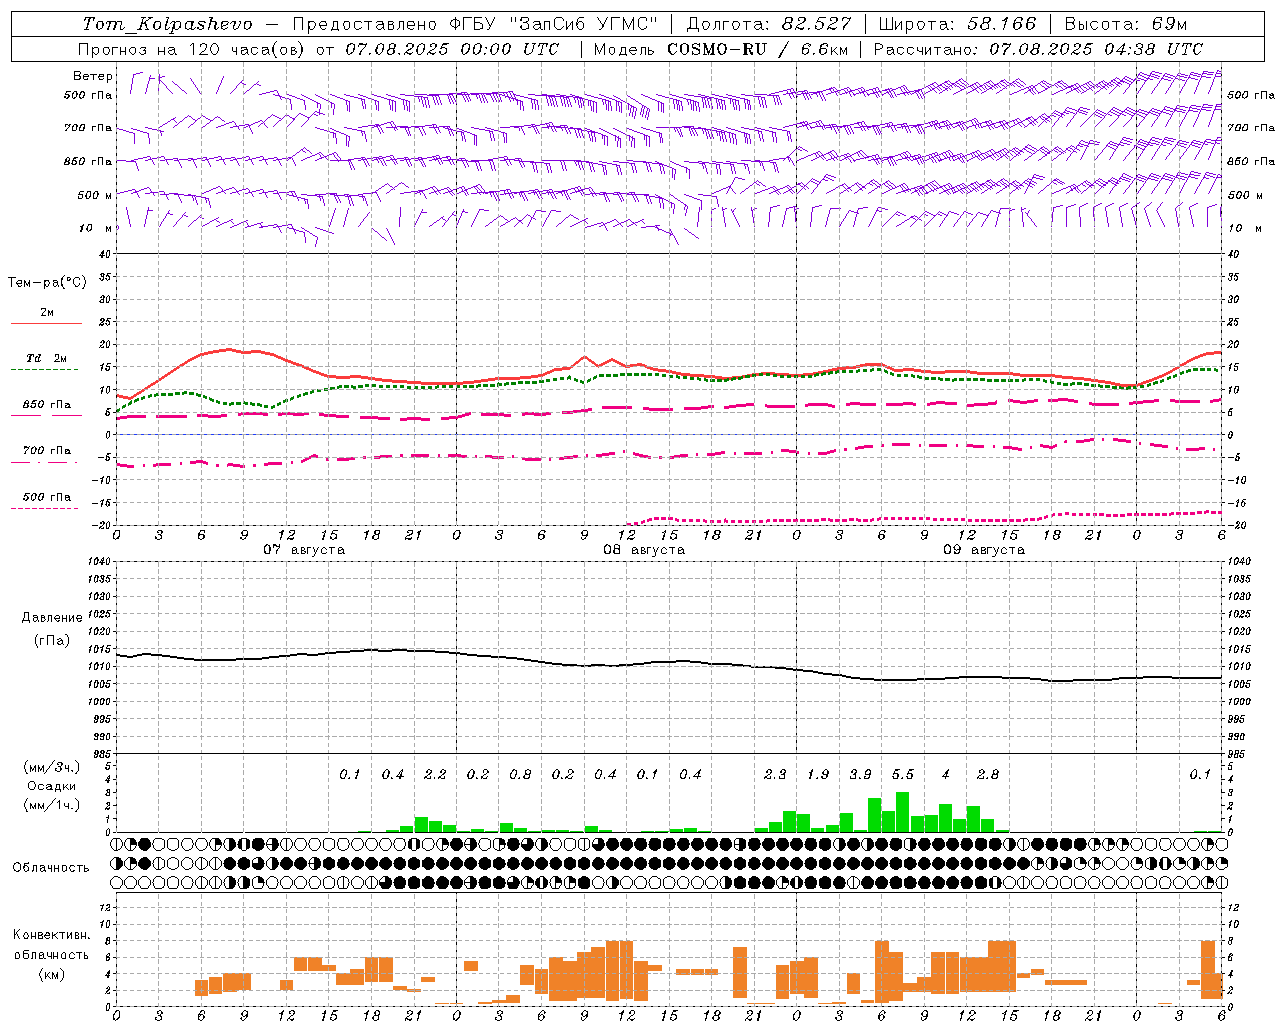The height and width of the screenshot is (1024, 1280).
Task: Click the 1.9 precipitation value
Action: coord(818,774)
